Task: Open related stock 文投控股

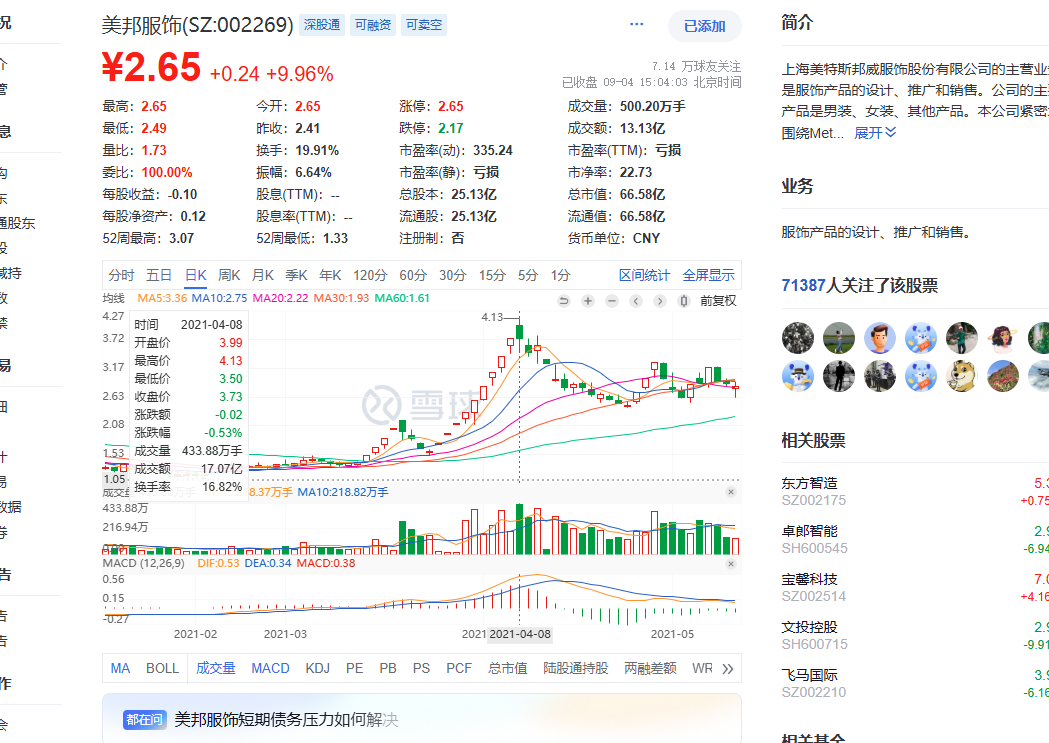Action: (809, 627)
